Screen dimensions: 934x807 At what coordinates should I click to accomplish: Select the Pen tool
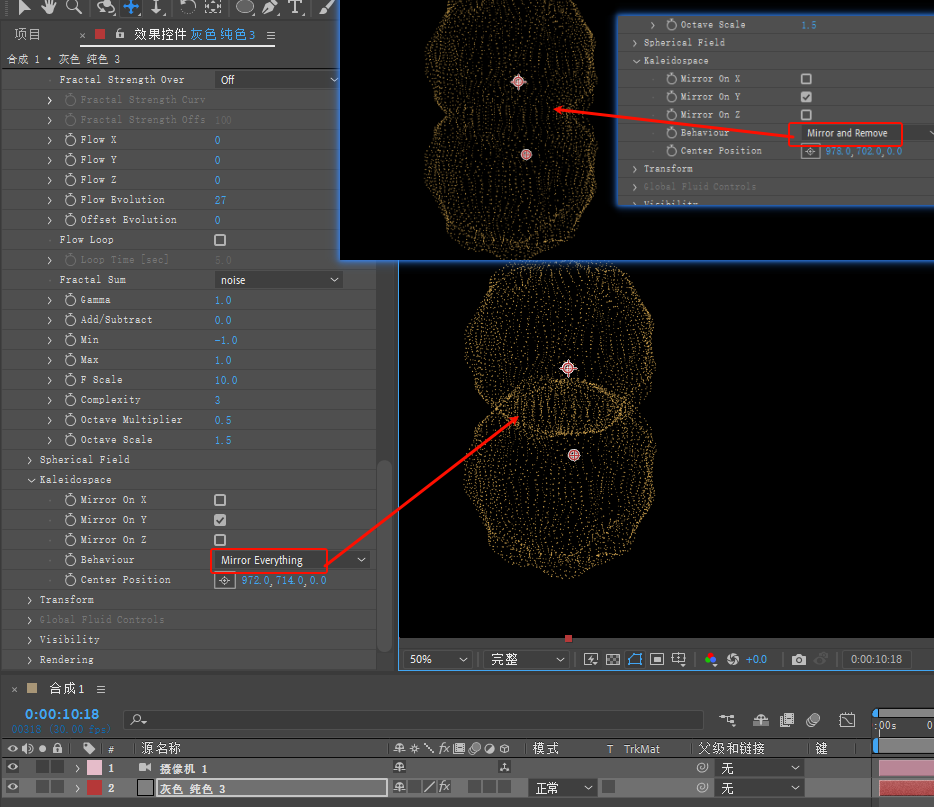(x=270, y=7)
